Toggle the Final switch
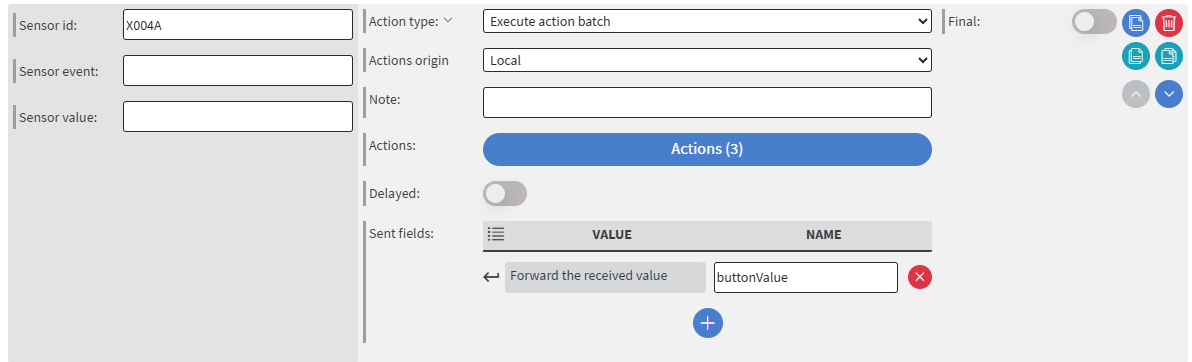The image size is (1192, 362). click(x=1094, y=22)
